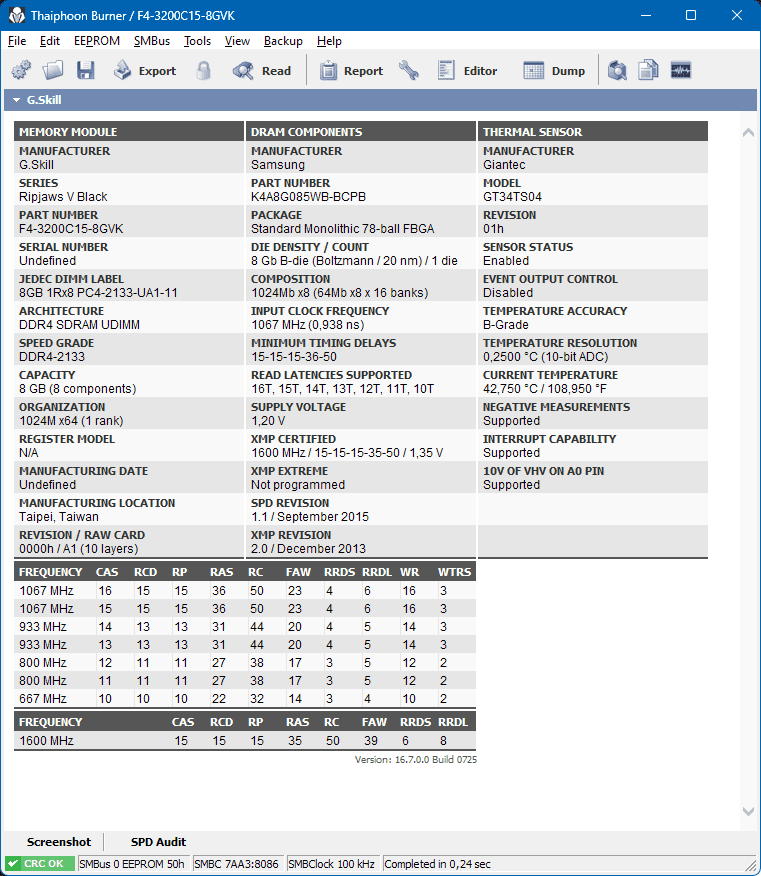Click the THERMAL SENSOR column header
This screenshot has height=876, width=761.
click(593, 132)
